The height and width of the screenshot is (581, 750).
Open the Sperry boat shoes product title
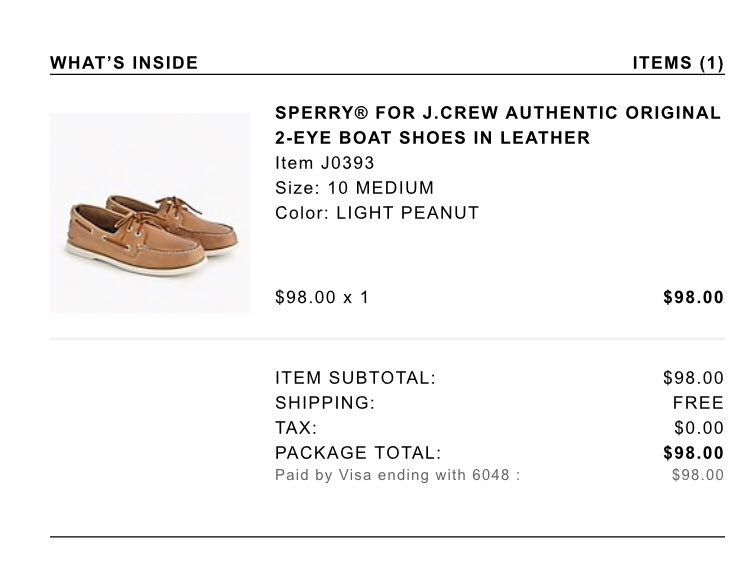[497, 113]
